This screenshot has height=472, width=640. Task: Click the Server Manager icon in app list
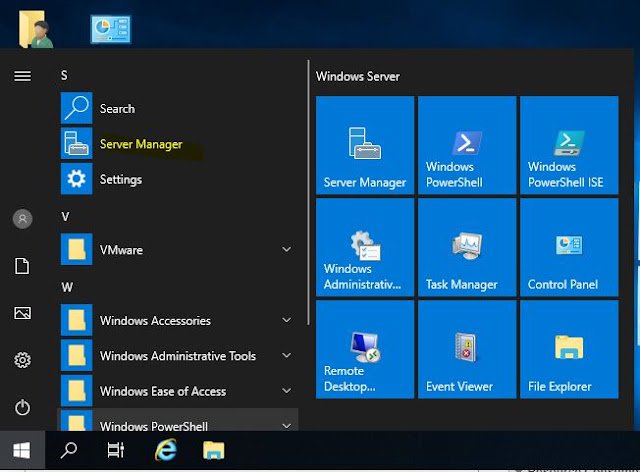pyautogui.click(x=76, y=143)
